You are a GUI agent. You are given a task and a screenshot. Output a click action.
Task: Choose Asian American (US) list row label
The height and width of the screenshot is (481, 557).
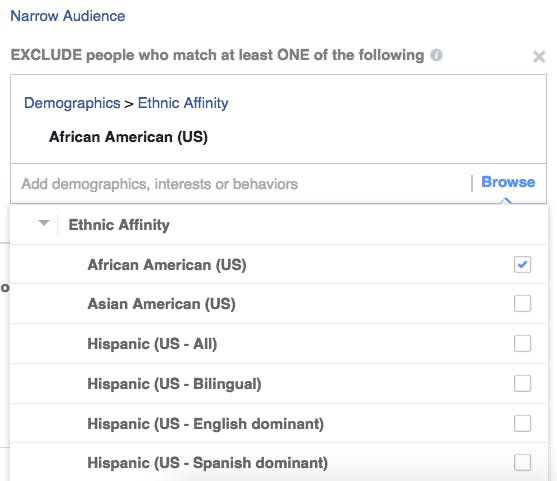pyautogui.click(x=161, y=304)
